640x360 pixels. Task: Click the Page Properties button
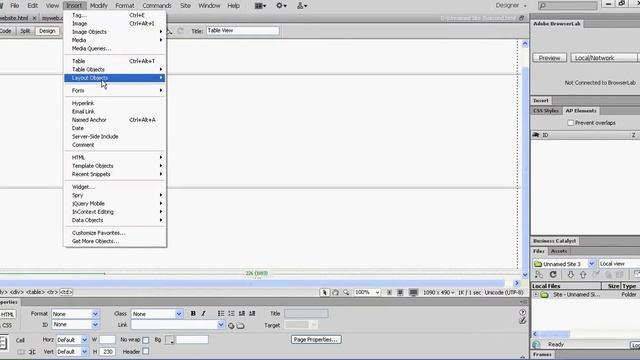(316, 340)
